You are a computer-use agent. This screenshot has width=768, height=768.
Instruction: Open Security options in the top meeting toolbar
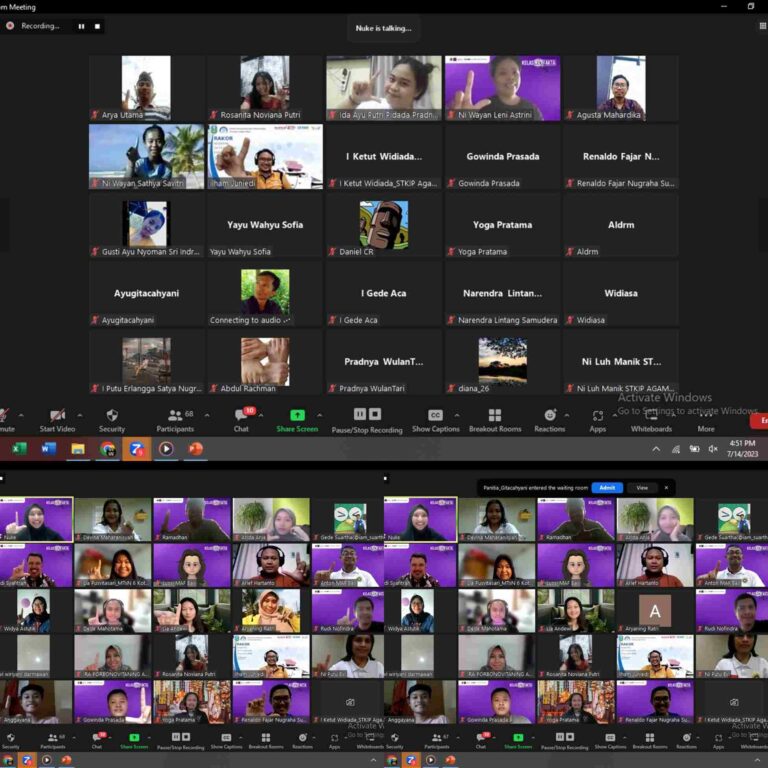[x=112, y=420]
